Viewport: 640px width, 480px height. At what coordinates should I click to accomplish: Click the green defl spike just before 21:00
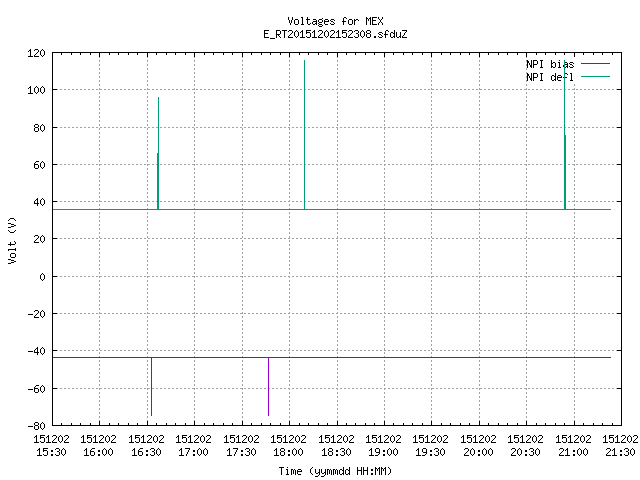(565, 135)
